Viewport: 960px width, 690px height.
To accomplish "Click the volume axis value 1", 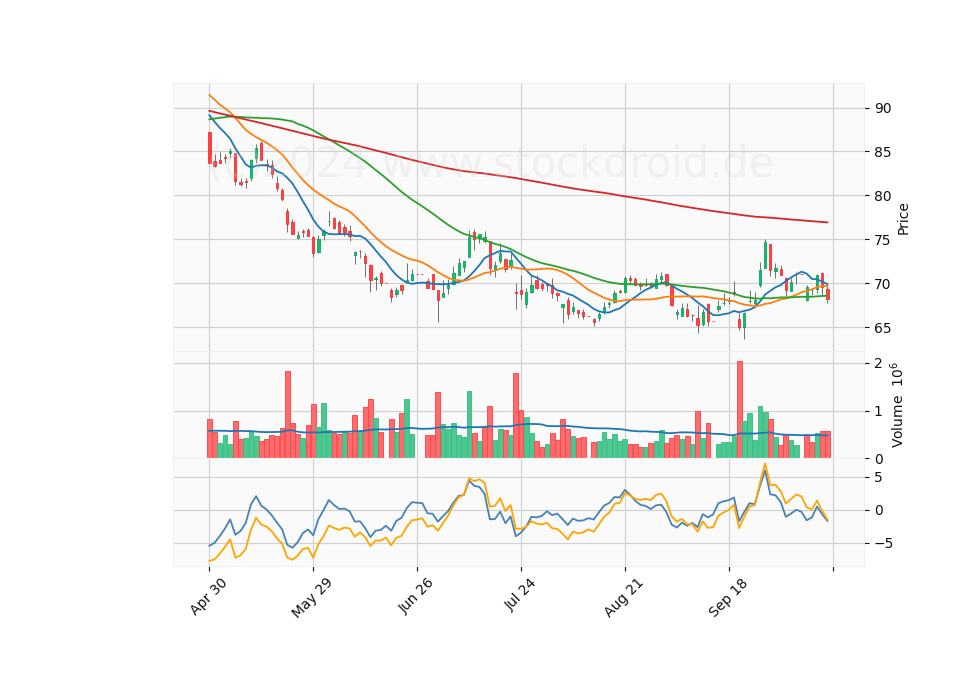I will pyautogui.click(x=879, y=411).
